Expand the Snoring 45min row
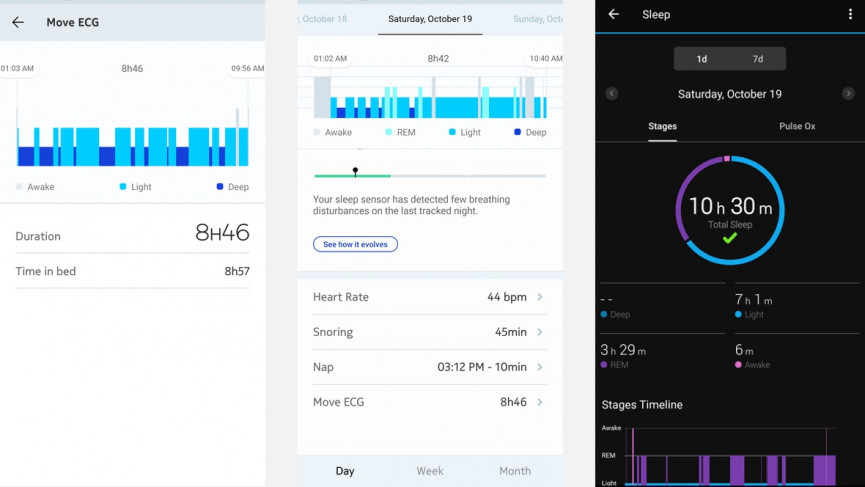The width and height of the screenshot is (865, 487). pyautogui.click(x=430, y=332)
